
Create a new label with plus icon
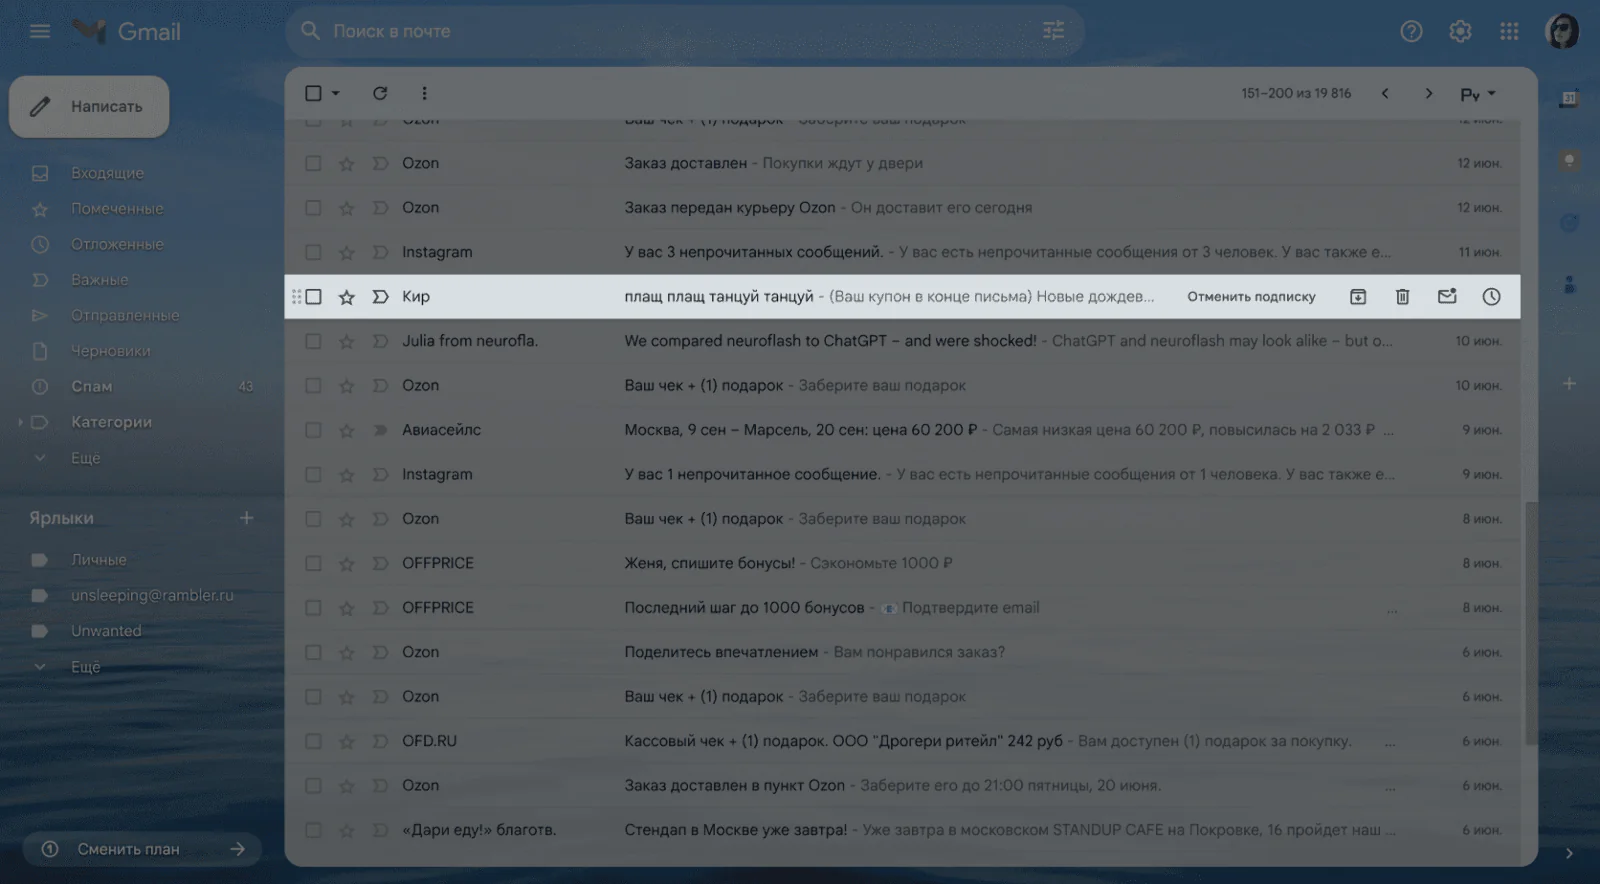point(246,518)
